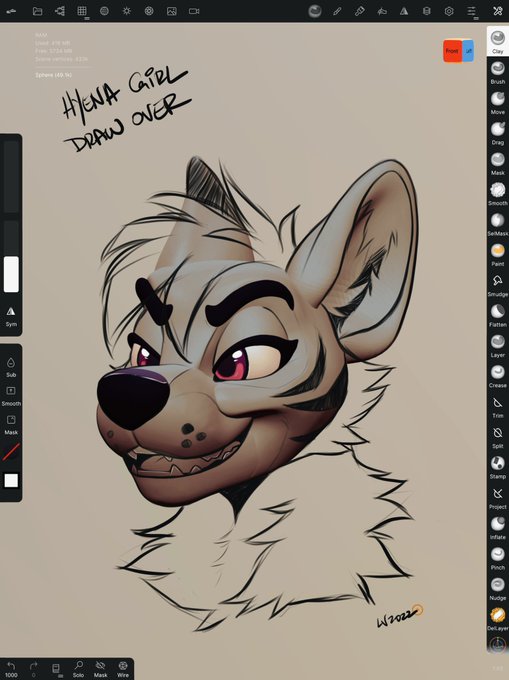Image resolution: width=509 pixels, height=680 pixels.
Task: Select the Layer tool
Action: 498,345
